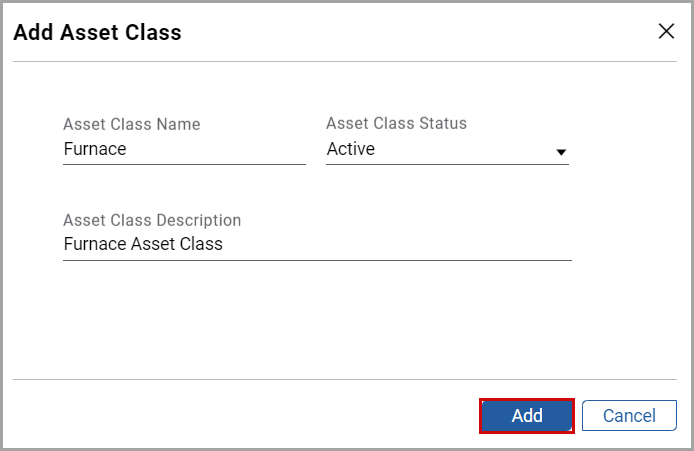Click the Asset Class Description label
The width and height of the screenshot is (694, 451).
pyautogui.click(x=152, y=220)
